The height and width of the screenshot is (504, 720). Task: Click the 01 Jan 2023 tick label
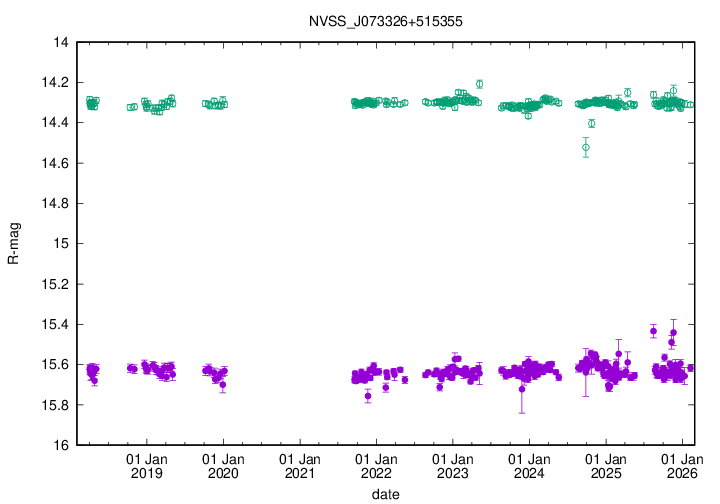452,466
